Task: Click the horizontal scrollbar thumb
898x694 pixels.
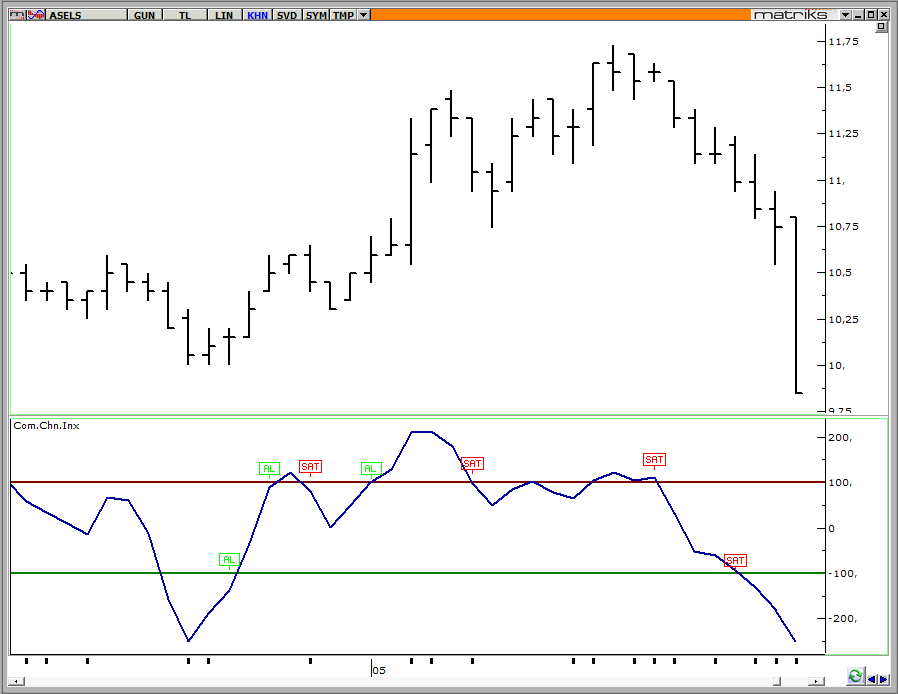Action: click(x=777, y=681)
